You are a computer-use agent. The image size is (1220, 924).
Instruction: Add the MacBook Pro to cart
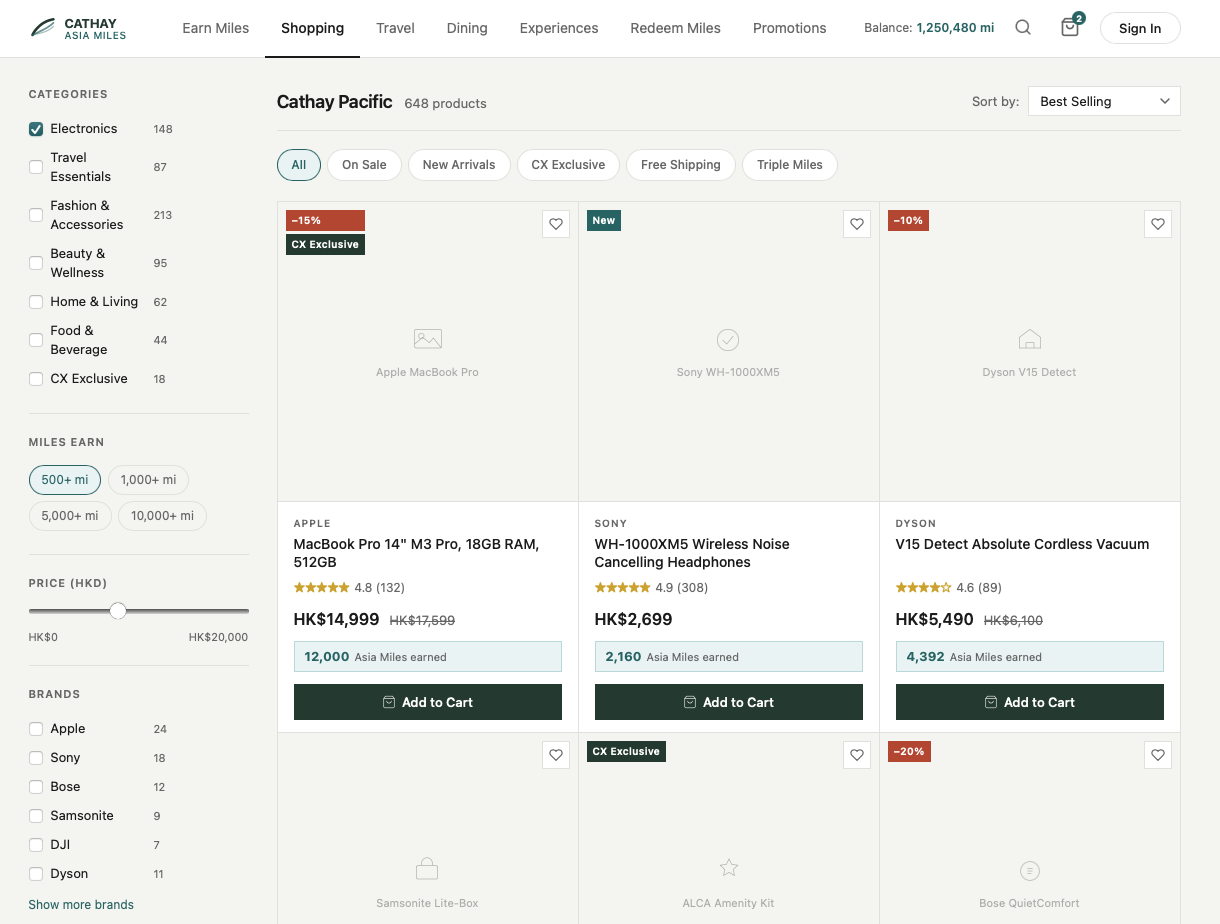click(x=428, y=702)
